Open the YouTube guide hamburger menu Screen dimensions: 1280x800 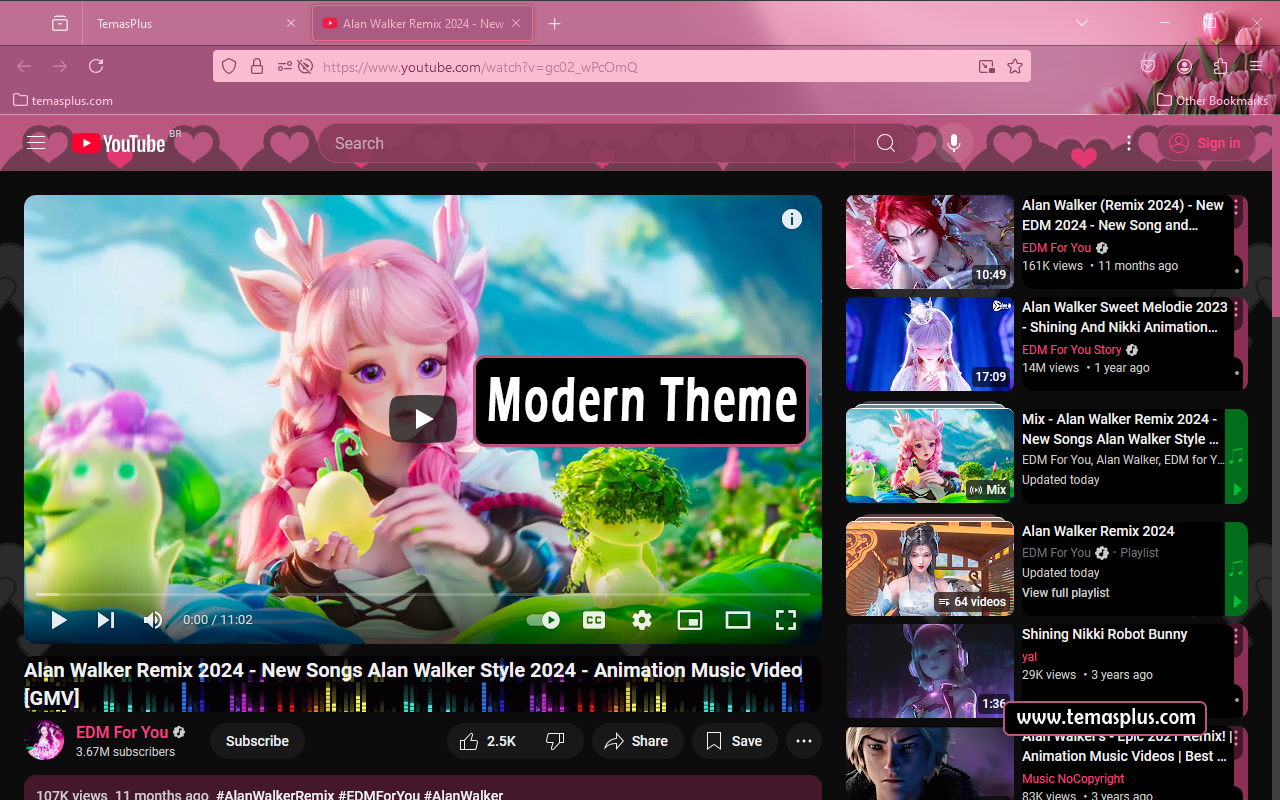point(36,143)
